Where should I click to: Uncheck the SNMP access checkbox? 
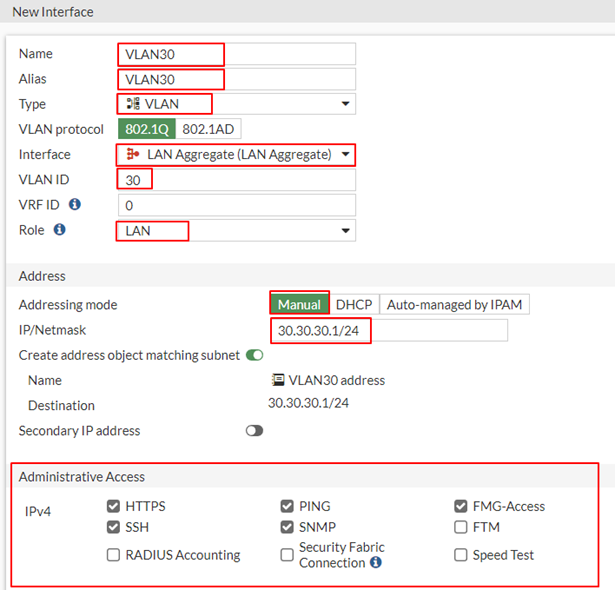click(287, 527)
